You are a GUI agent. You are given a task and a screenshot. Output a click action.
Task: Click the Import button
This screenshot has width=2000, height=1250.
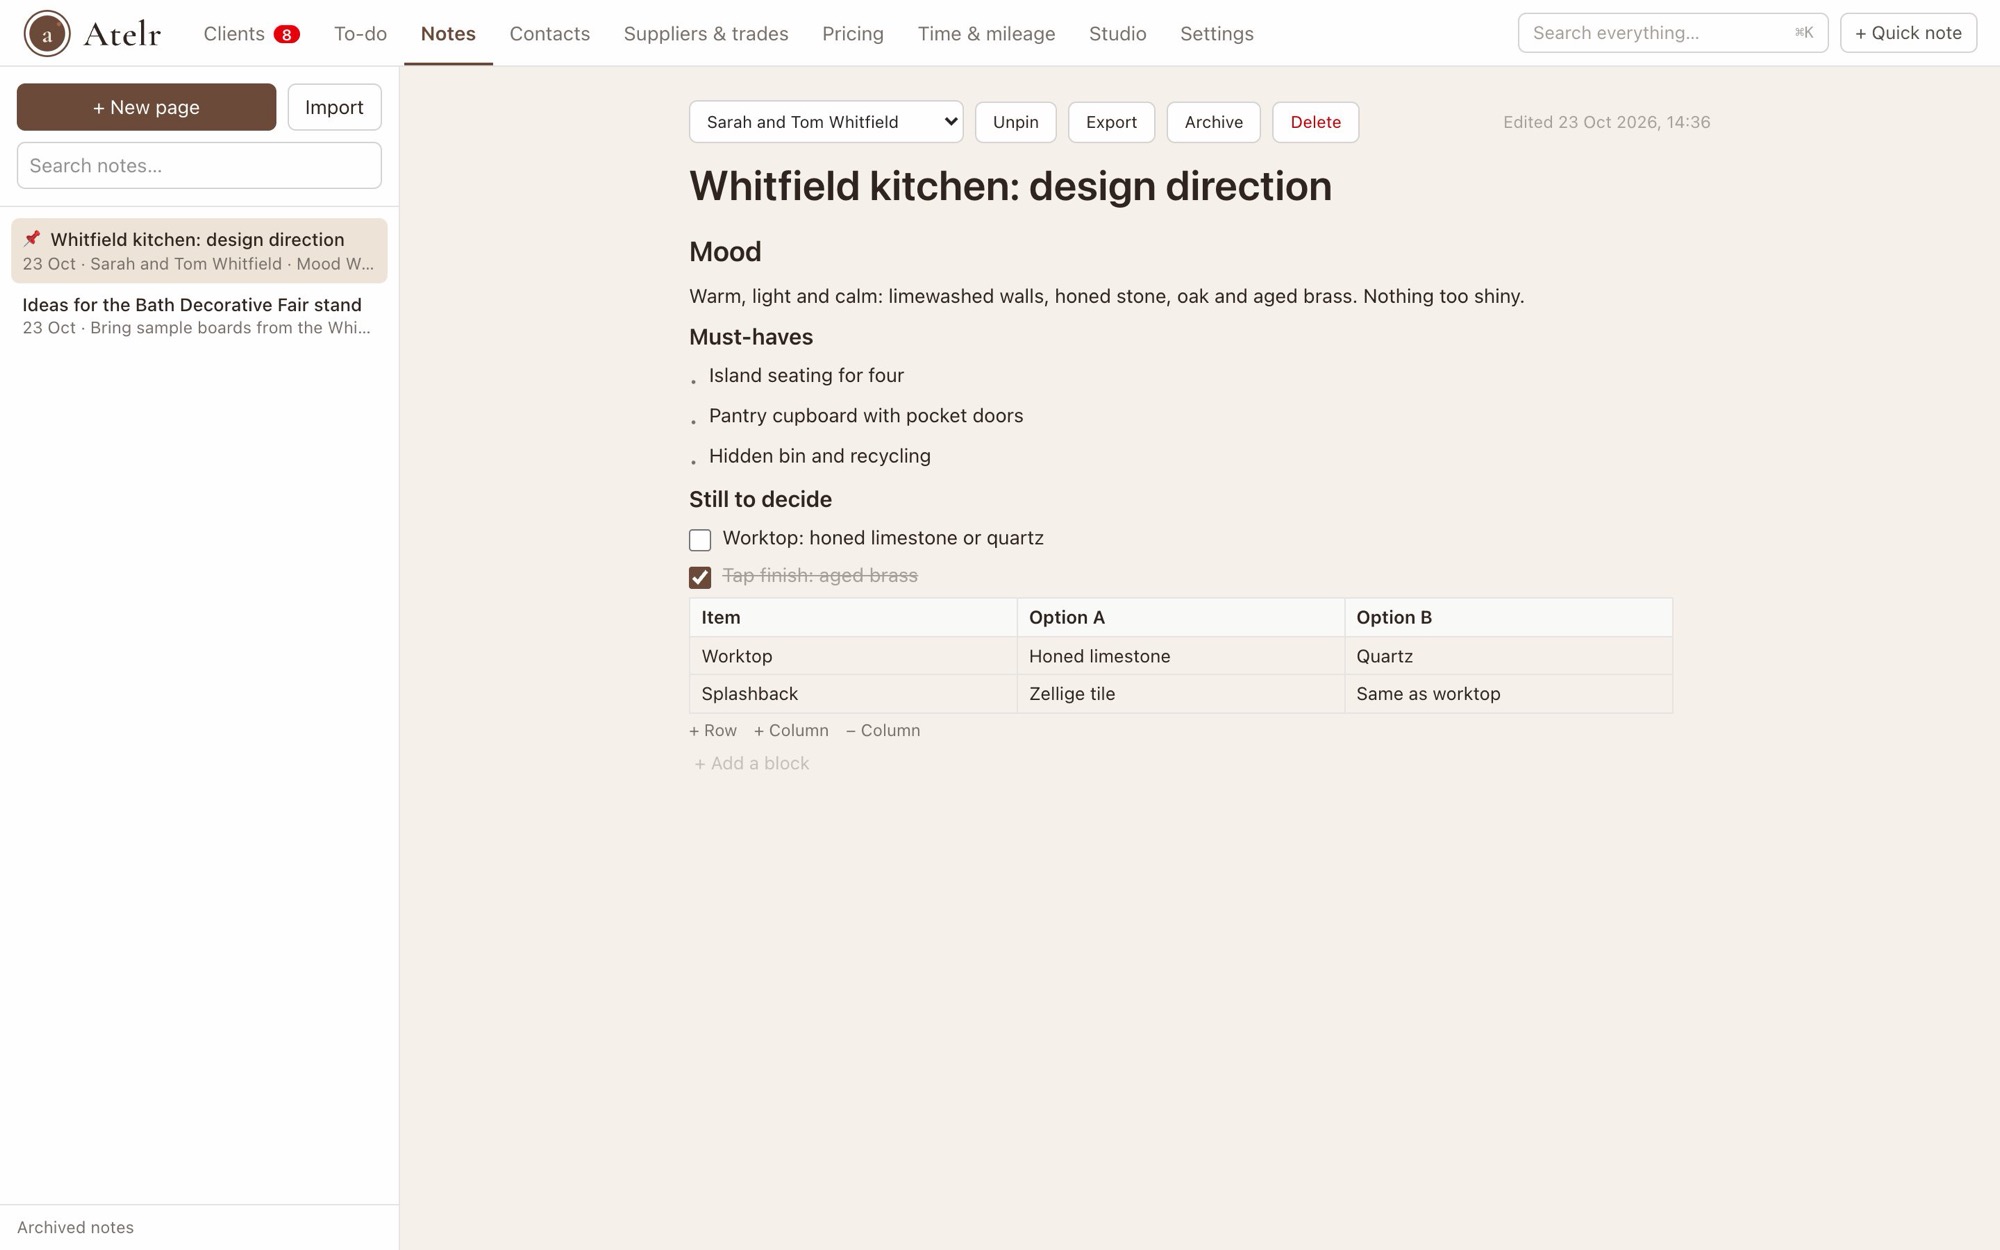point(334,107)
